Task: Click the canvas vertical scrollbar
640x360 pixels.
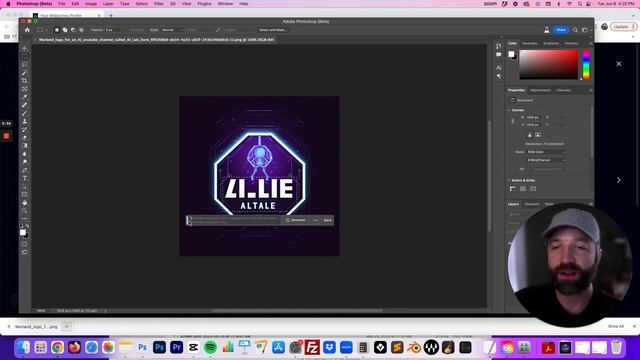Action: 489,176
